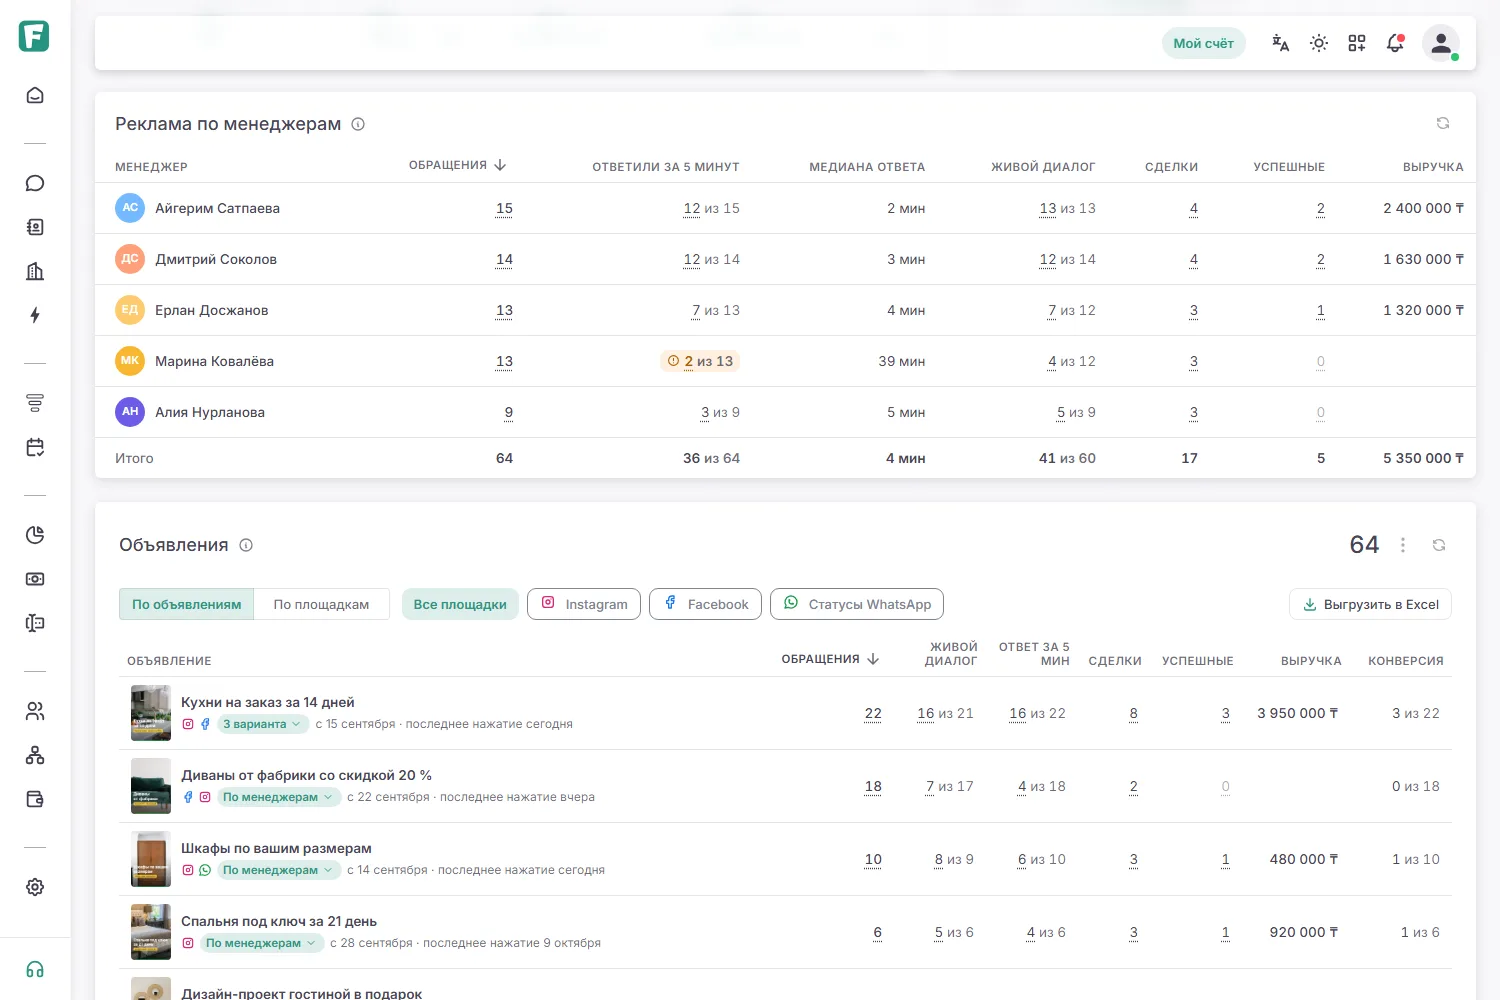Screen dimensions: 1500x1000
Task: Refresh the Объявления section
Action: tap(1439, 545)
